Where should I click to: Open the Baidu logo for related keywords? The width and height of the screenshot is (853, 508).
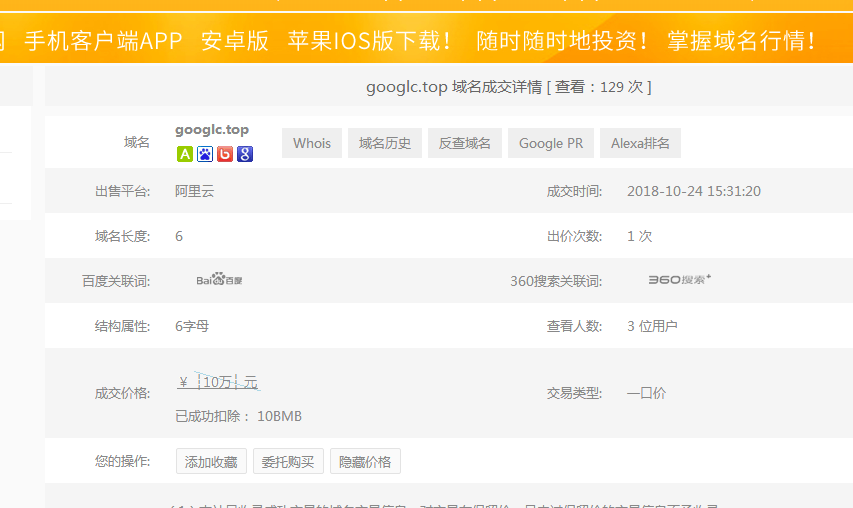(x=219, y=280)
